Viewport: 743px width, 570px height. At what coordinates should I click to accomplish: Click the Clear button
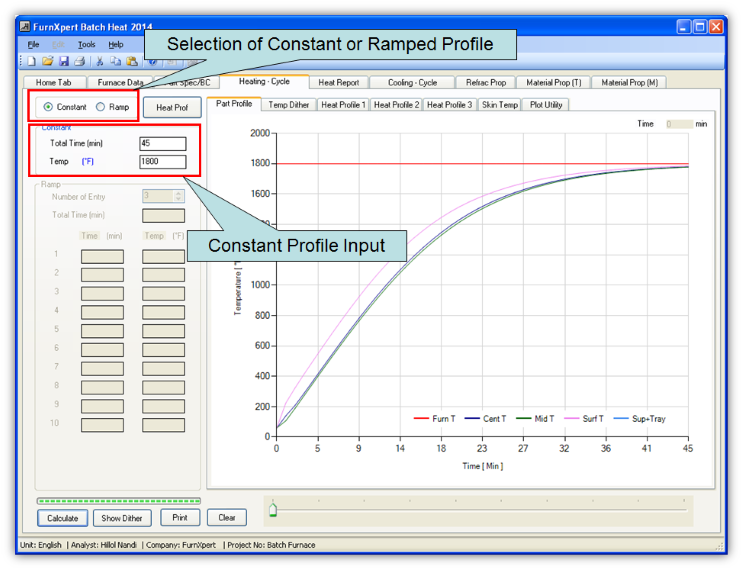[227, 517]
